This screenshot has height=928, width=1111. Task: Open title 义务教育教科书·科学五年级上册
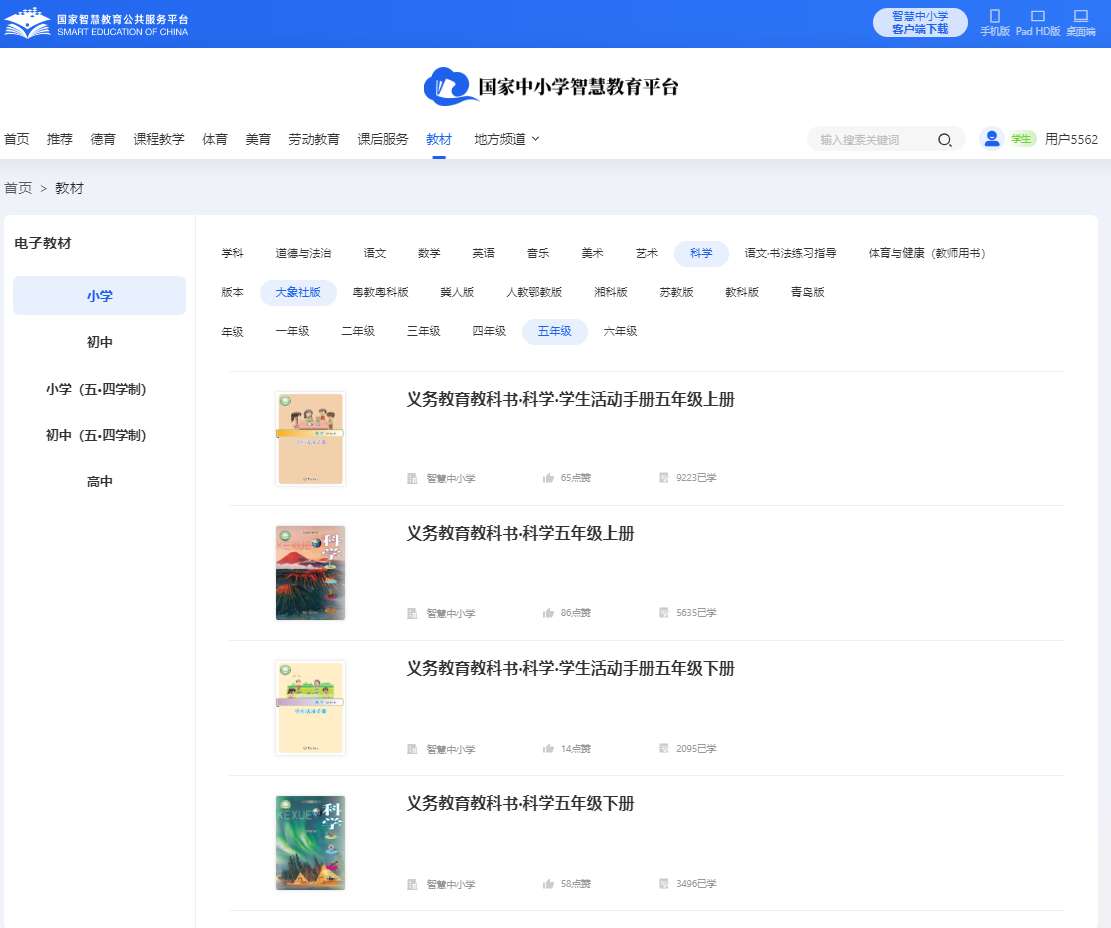[520, 533]
